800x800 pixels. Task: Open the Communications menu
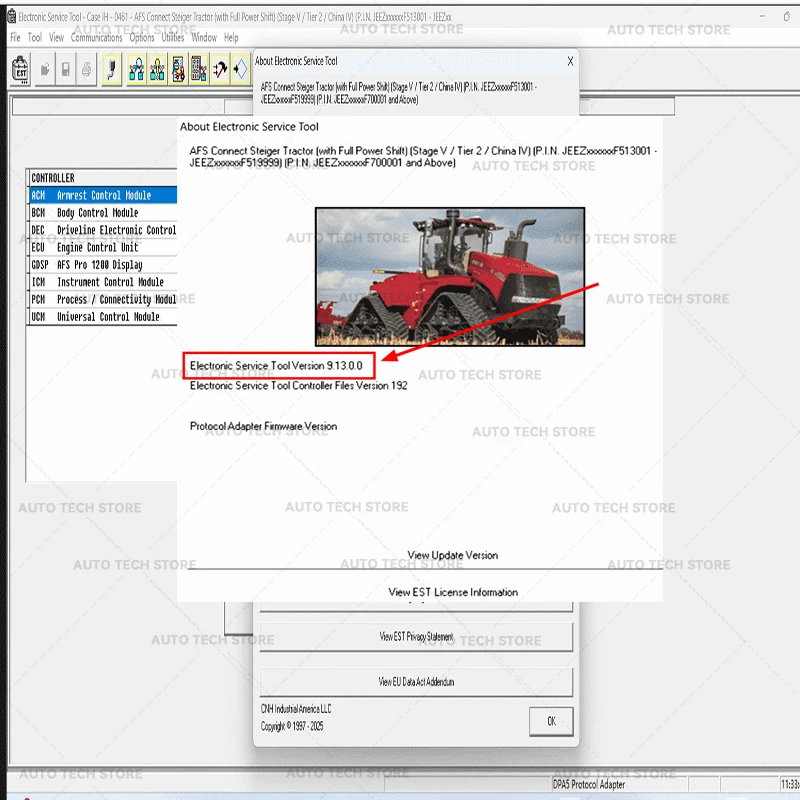coord(96,37)
